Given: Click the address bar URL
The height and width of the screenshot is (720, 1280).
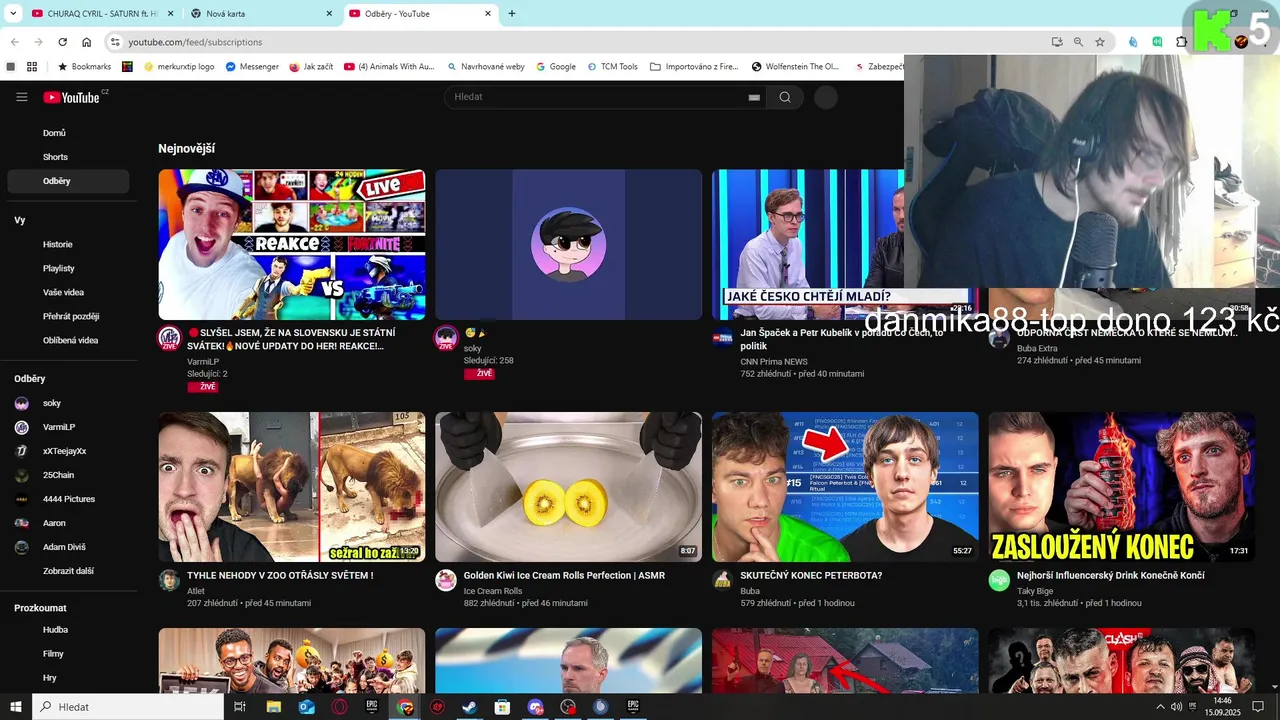Looking at the screenshot, I should 195,42.
